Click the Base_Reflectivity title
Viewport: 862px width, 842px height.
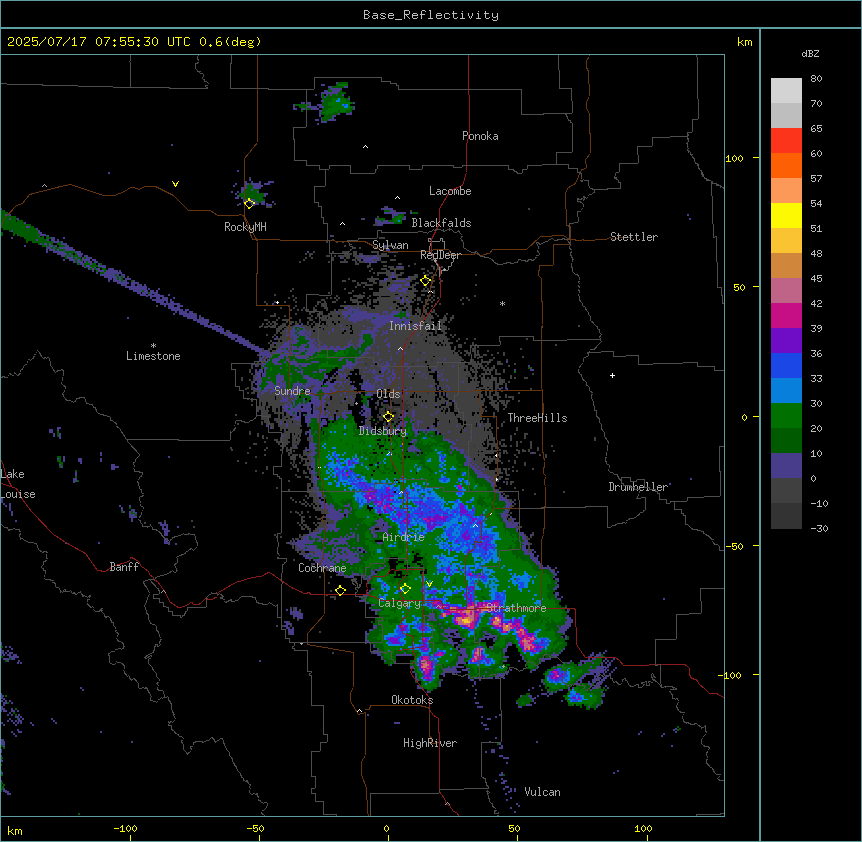tap(430, 15)
